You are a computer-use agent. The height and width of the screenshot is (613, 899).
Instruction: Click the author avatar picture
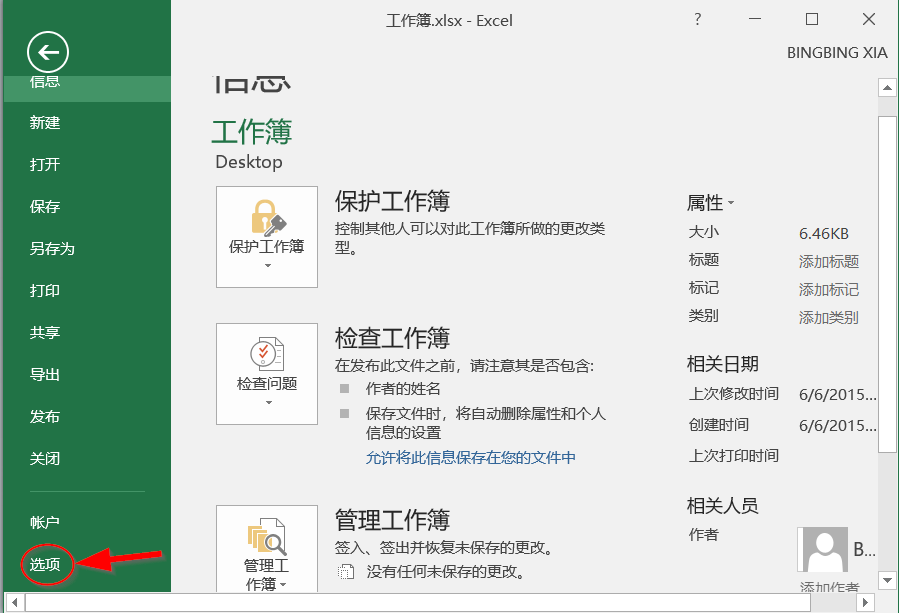[x=824, y=549]
